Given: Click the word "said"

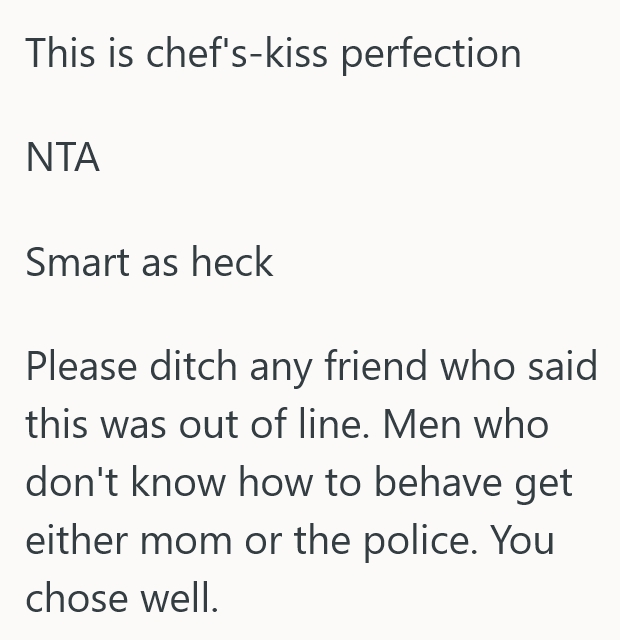Looking at the screenshot, I should pos(563,367).
